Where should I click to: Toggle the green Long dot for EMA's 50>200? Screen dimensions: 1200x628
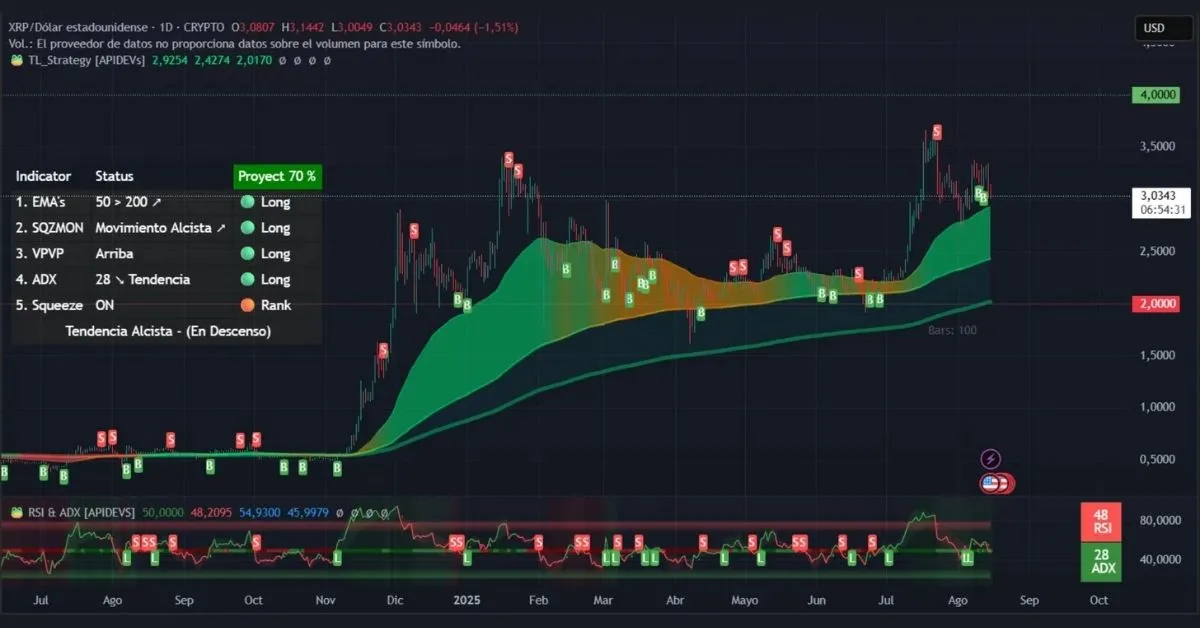[x=247, y=201]
